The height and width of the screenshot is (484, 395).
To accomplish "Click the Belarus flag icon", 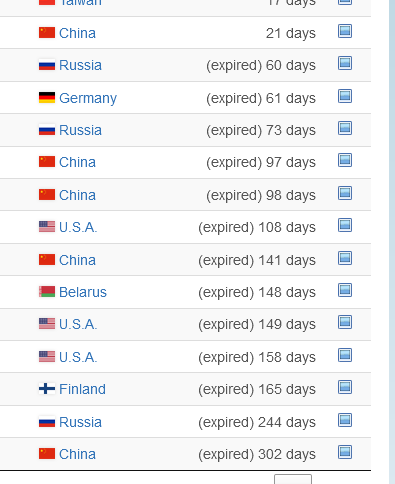I will click(x=47, y=292).
